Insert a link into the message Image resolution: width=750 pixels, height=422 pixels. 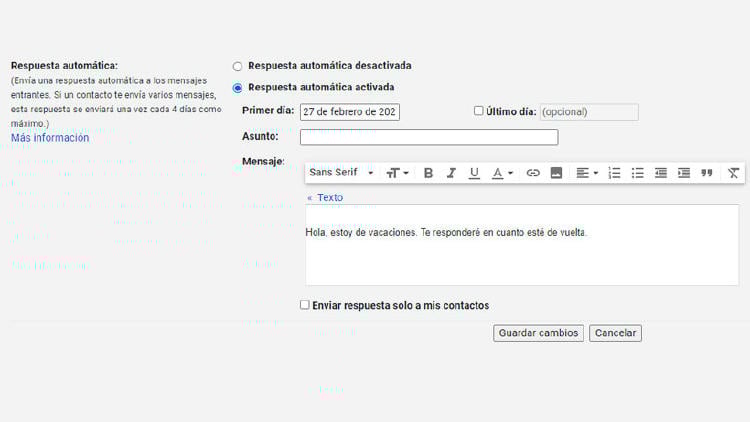tap(533, 173)
